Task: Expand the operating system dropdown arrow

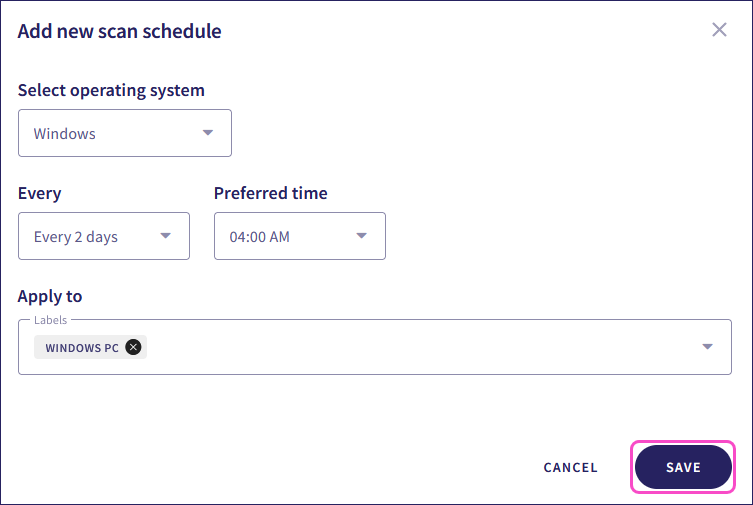Action: pos(208,133)
